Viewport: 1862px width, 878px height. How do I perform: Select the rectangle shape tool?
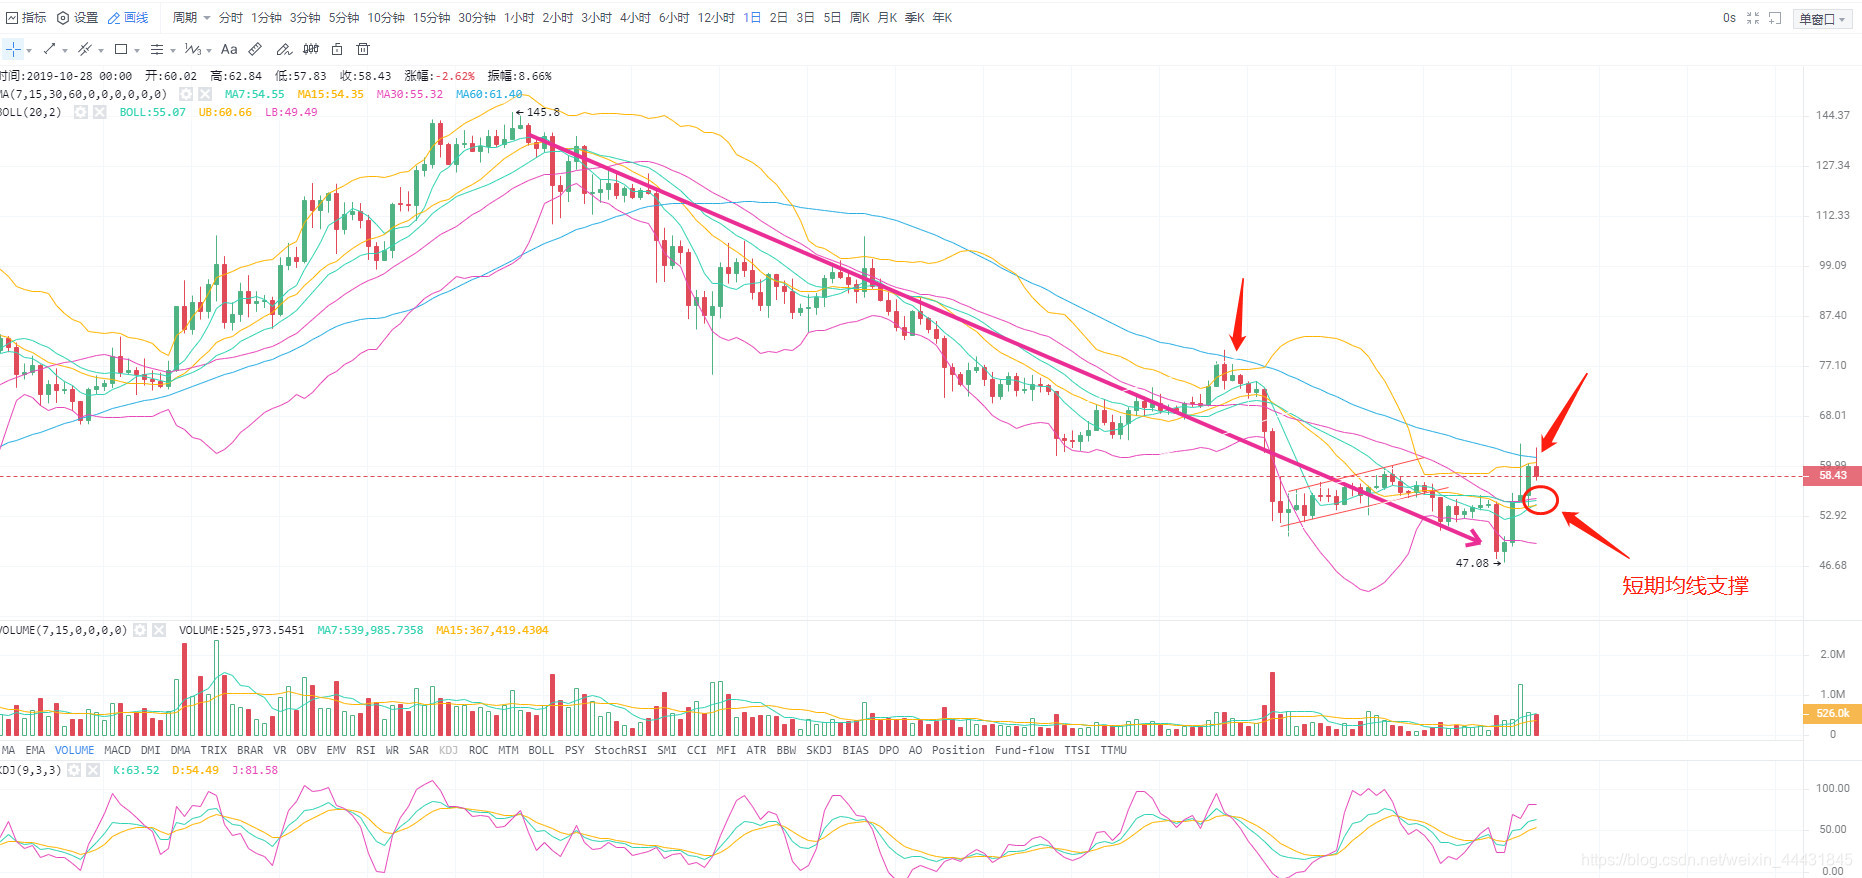[121, 49]
